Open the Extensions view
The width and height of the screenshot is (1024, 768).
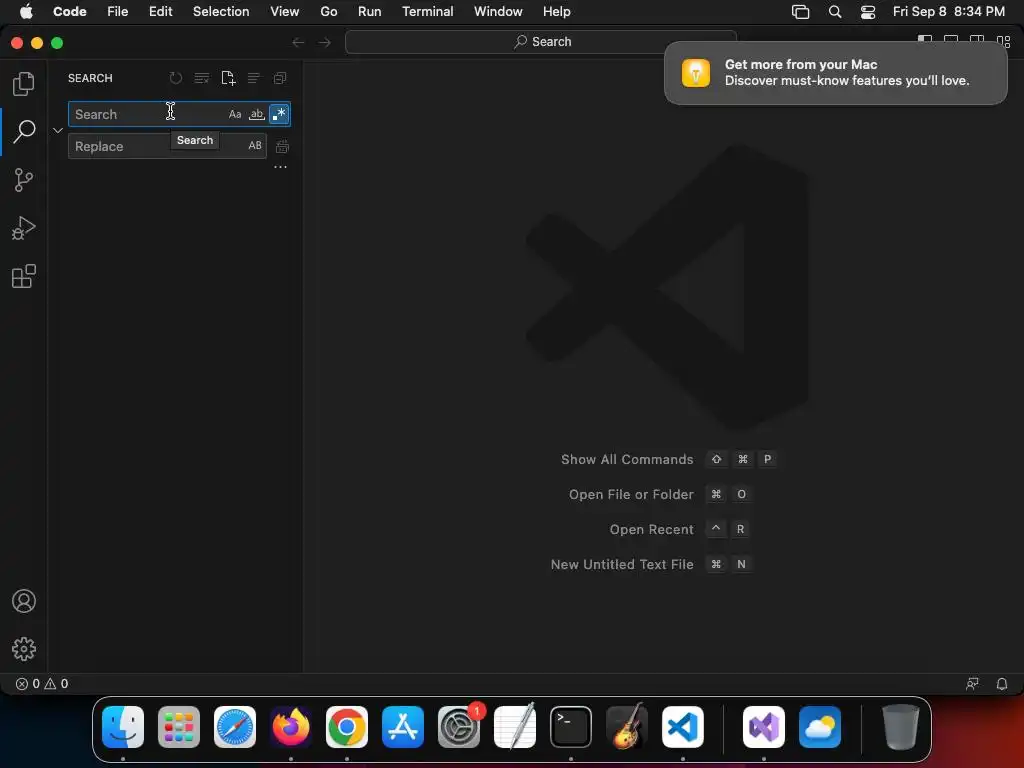point(24,276)
